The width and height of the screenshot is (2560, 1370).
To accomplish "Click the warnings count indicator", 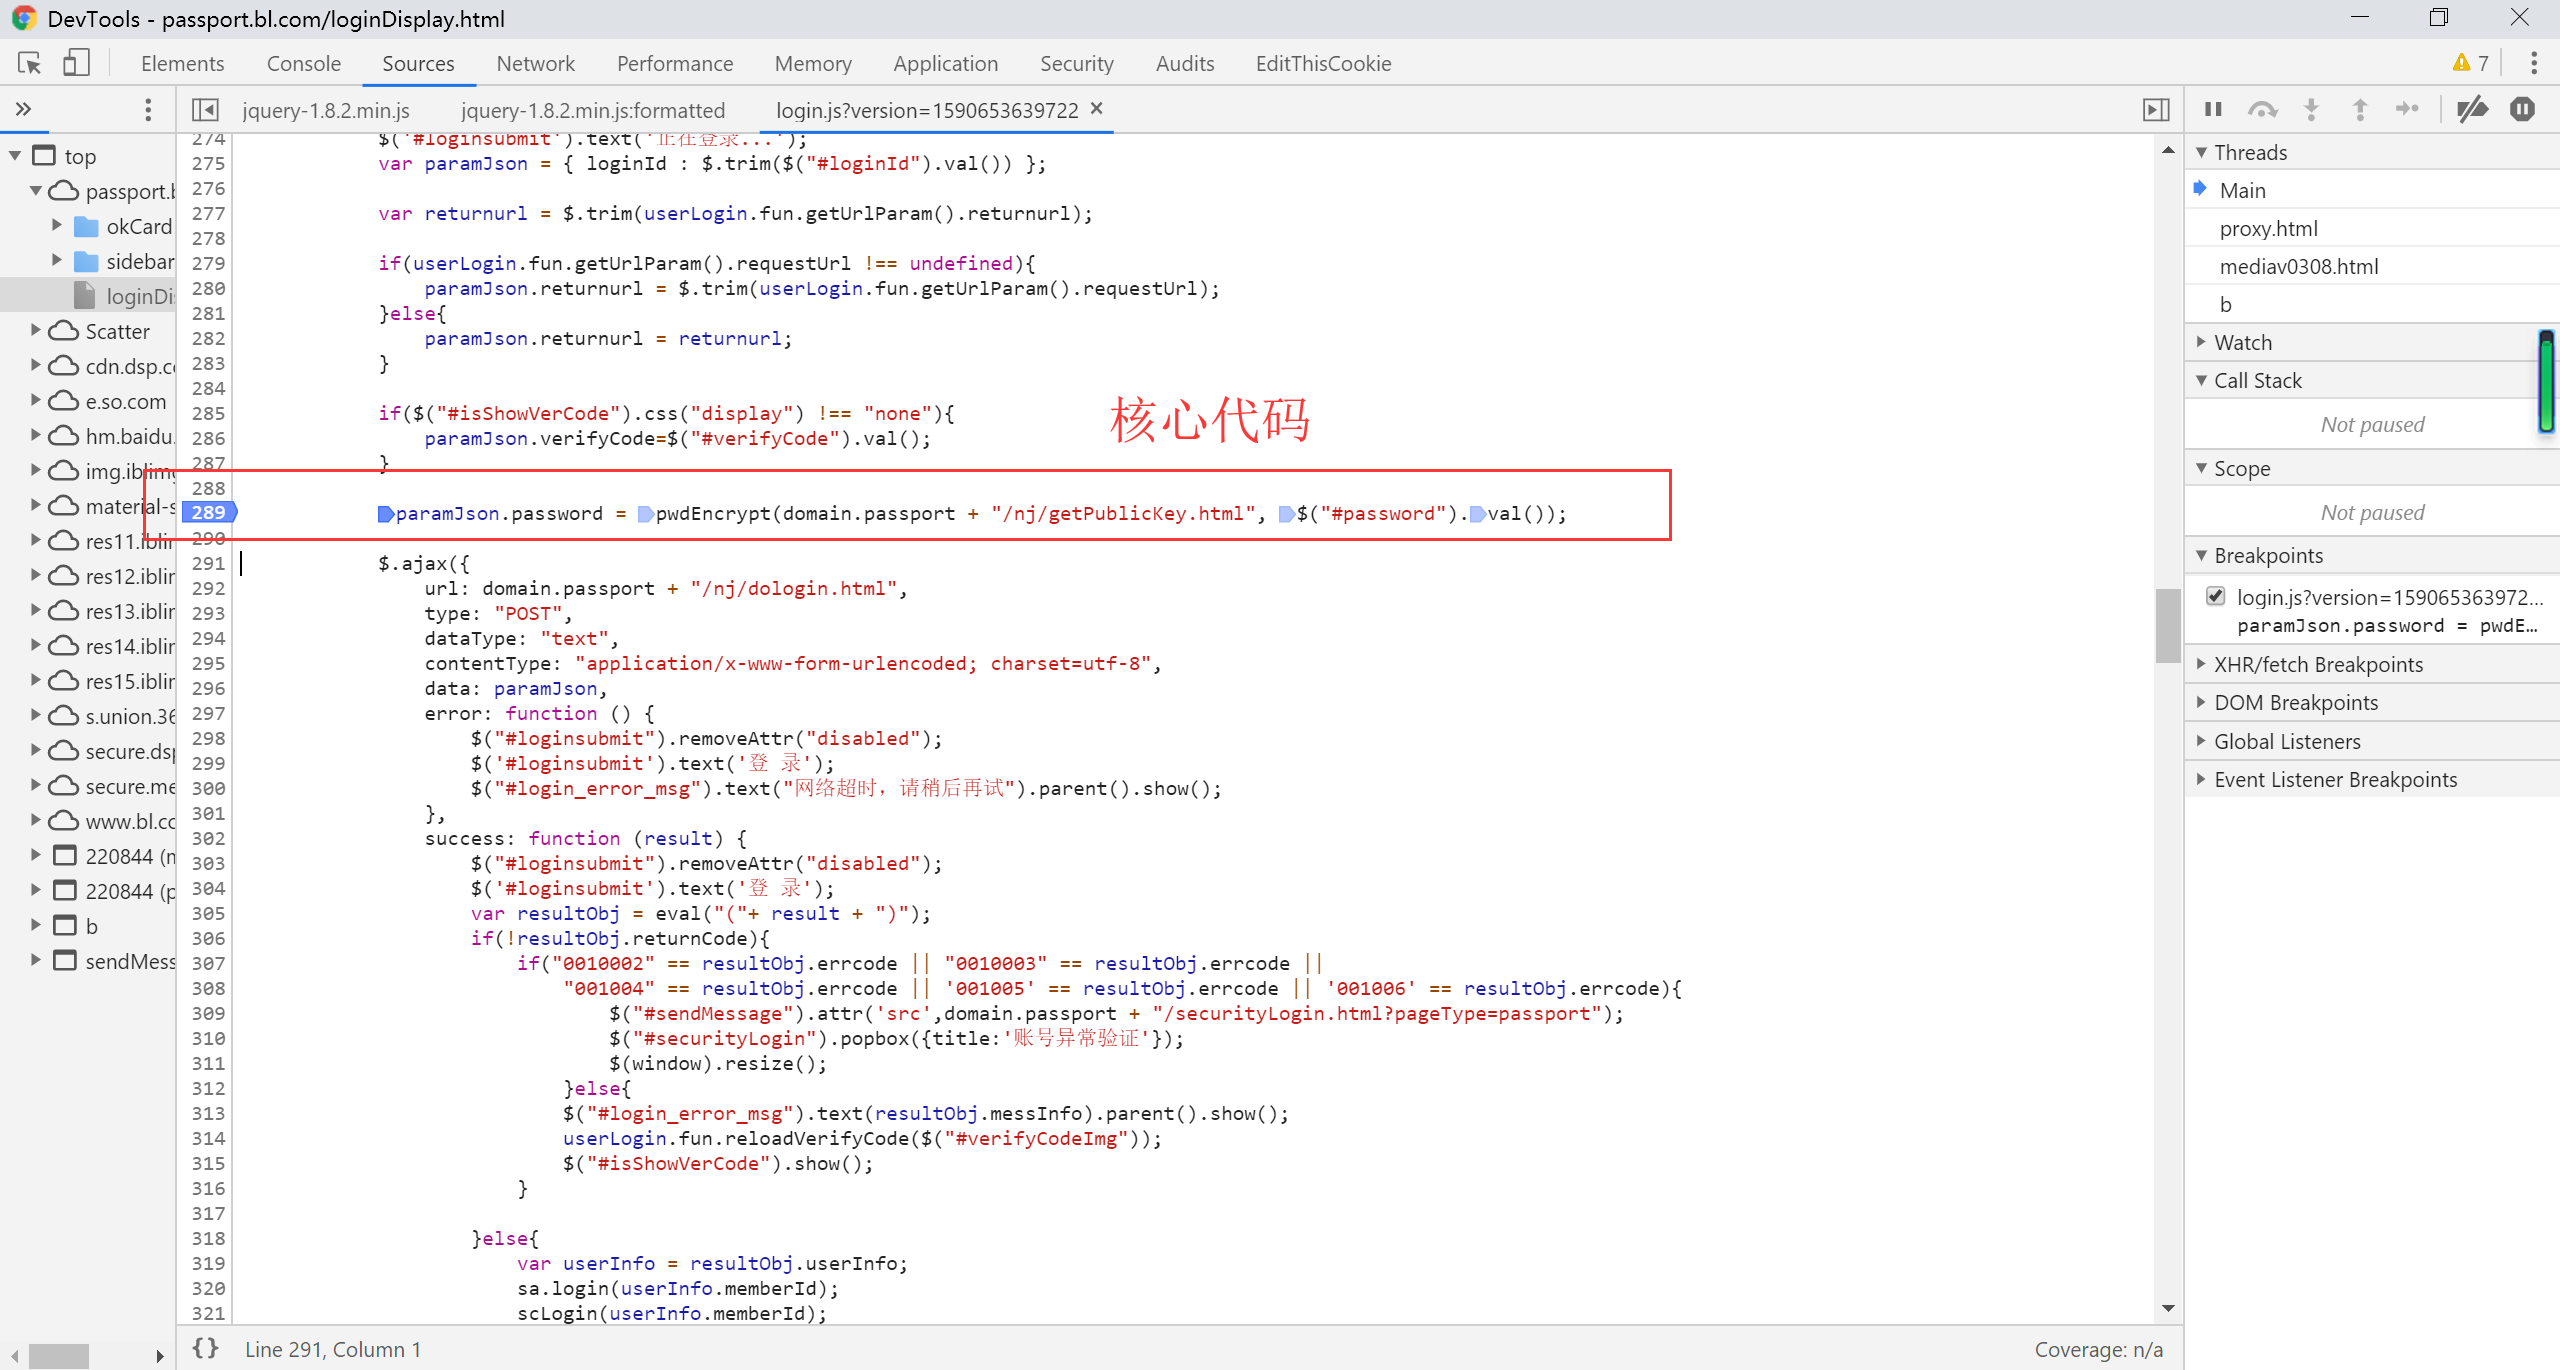I will coord(2470,63).
